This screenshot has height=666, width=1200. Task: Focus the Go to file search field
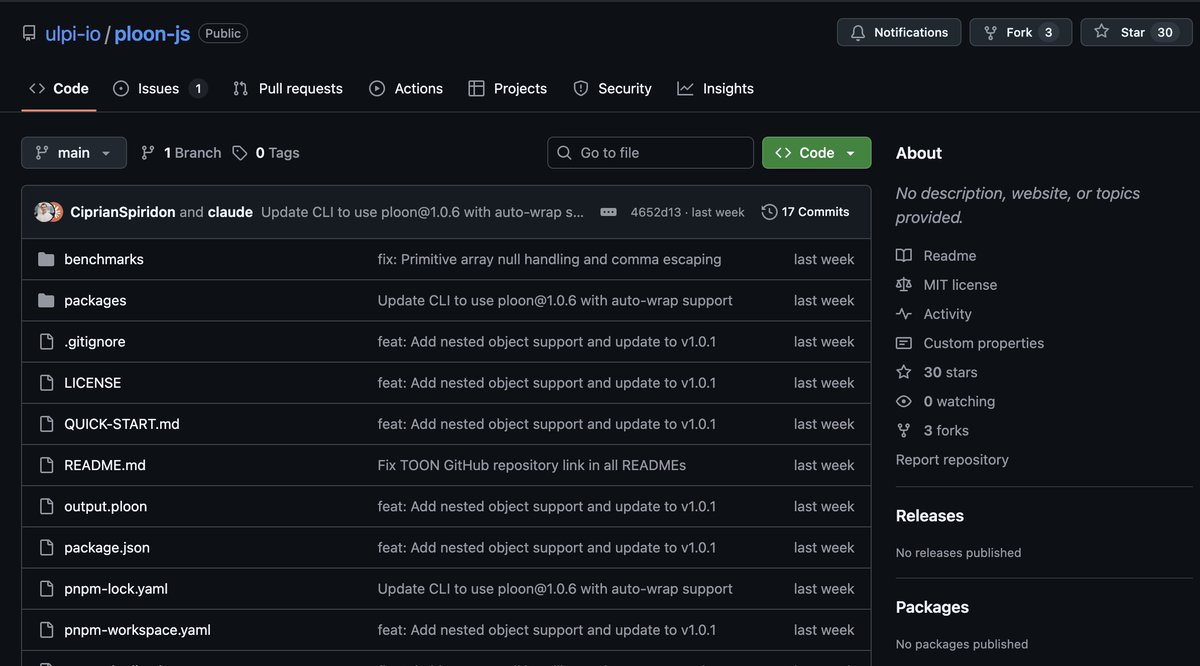tap(650, 152)
